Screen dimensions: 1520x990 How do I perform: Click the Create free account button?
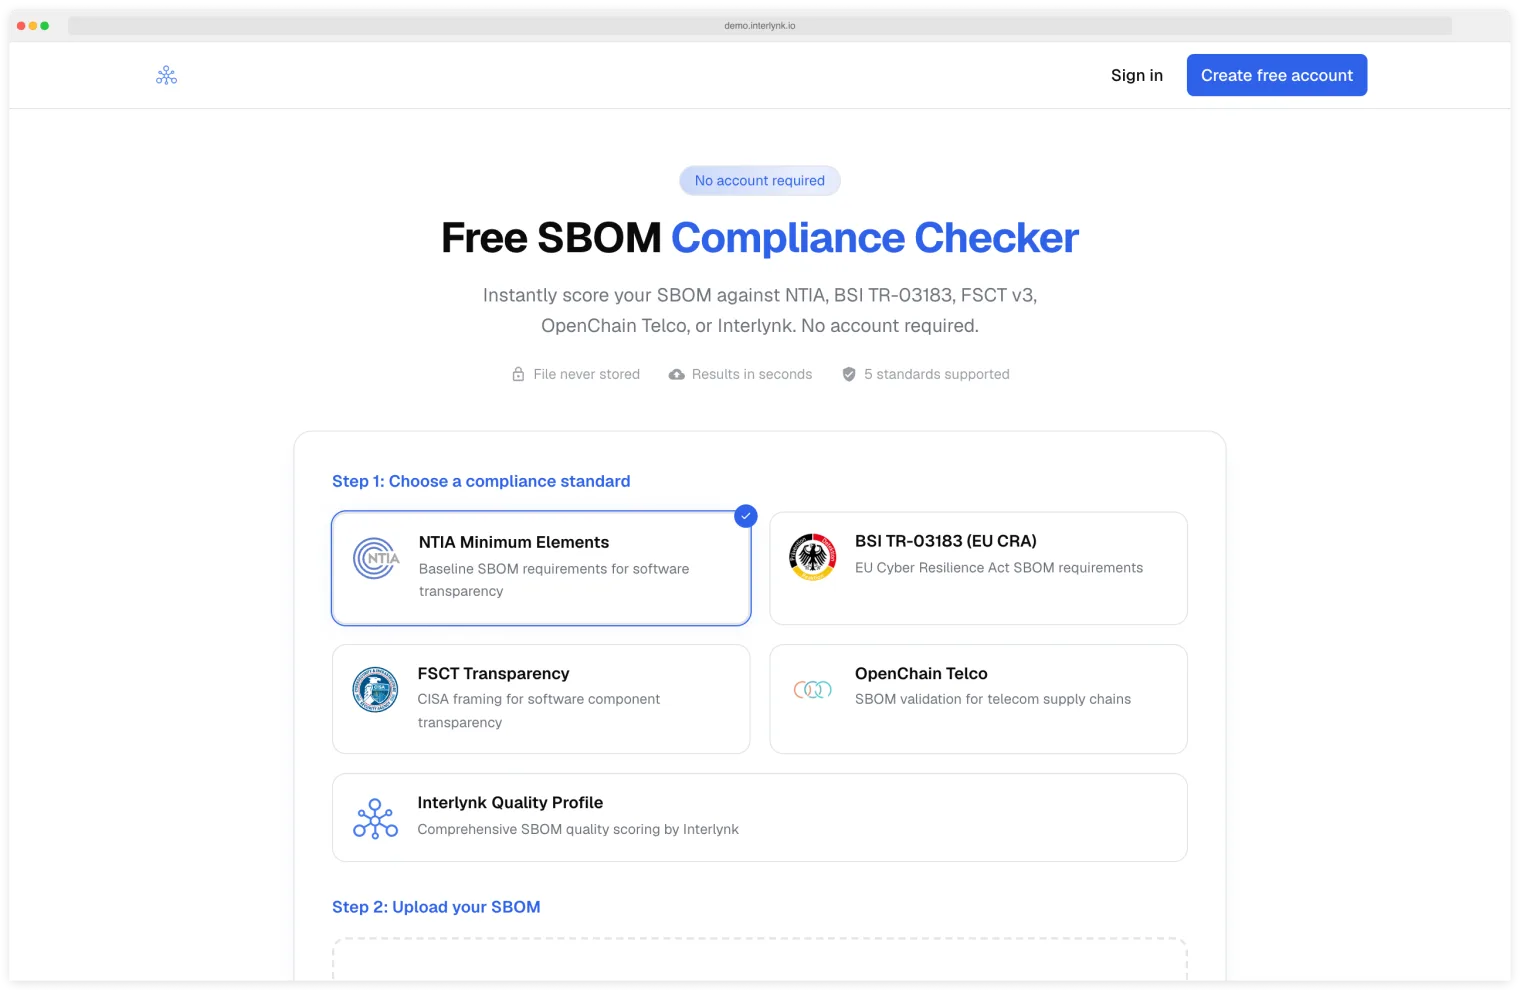click(1277, 75)
